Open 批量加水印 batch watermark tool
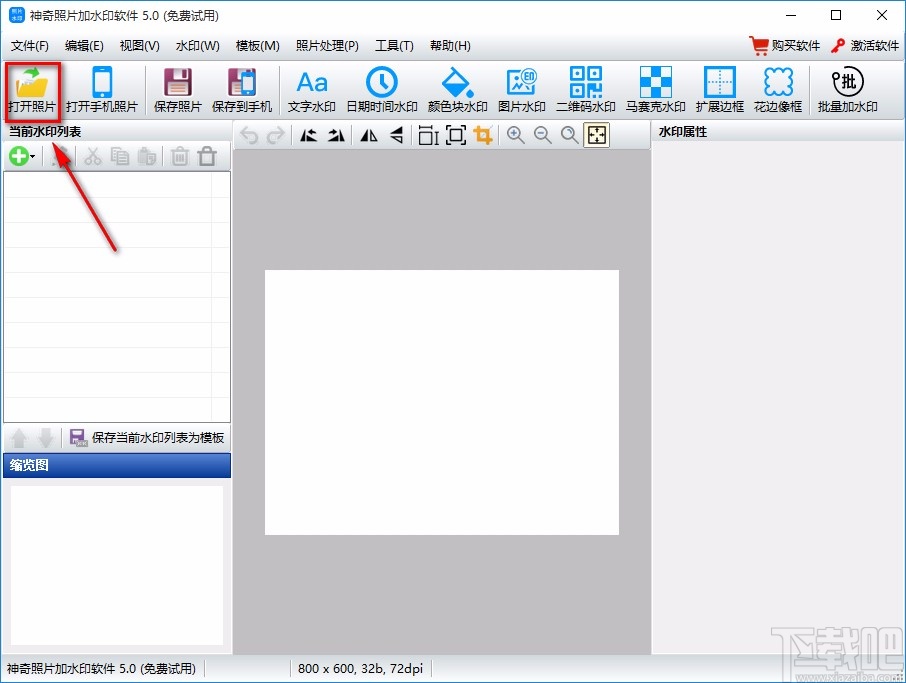 click(x=848, y=90)
